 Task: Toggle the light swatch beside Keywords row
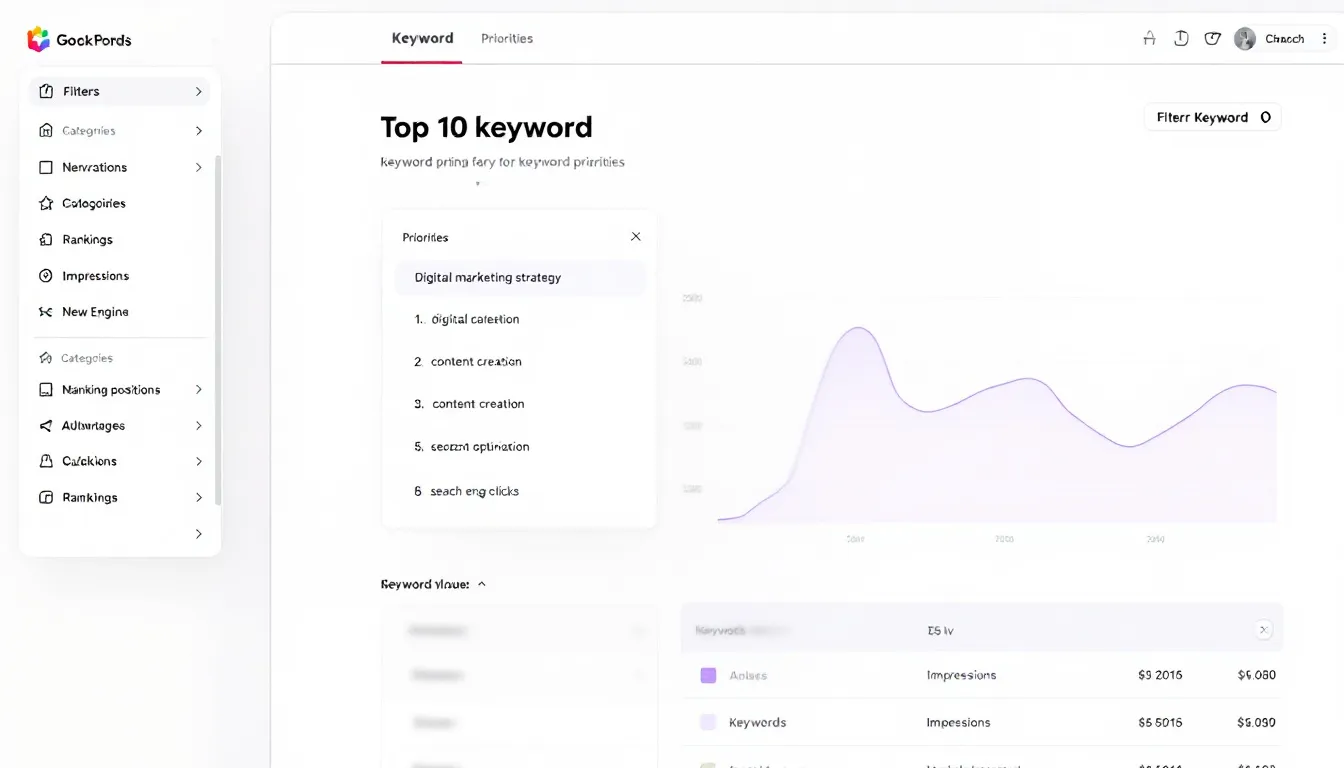[x=708, y=722]
